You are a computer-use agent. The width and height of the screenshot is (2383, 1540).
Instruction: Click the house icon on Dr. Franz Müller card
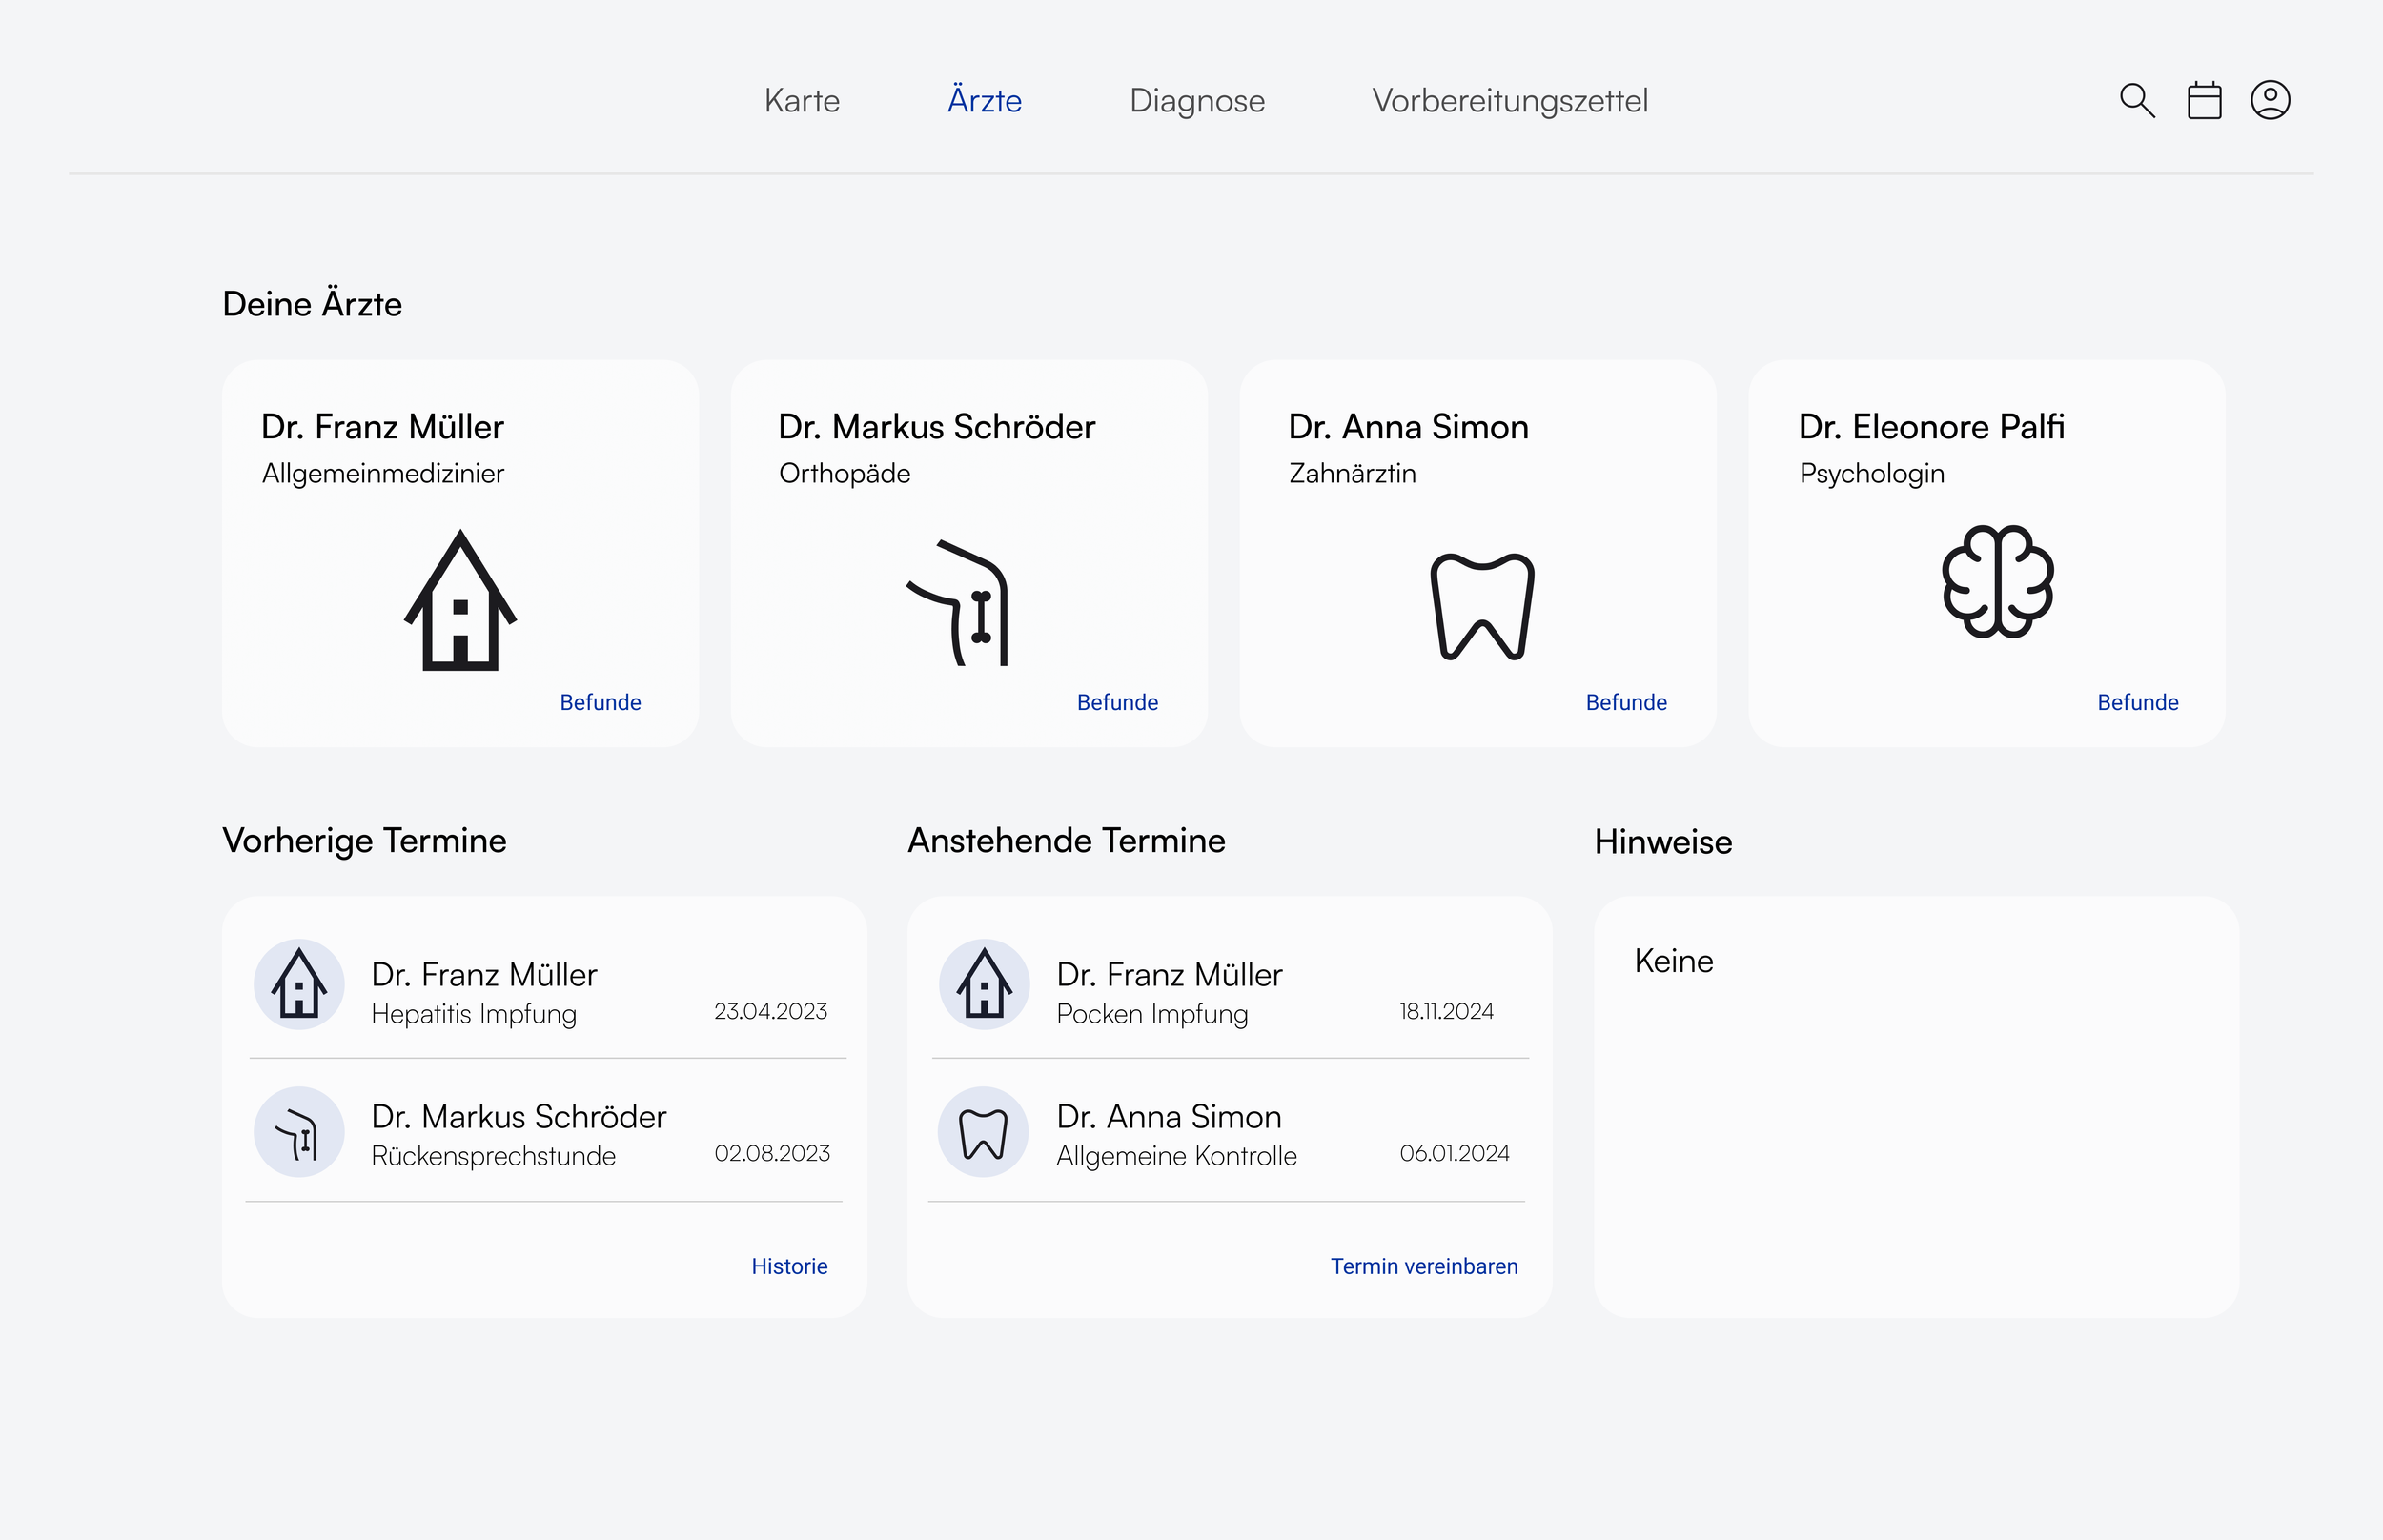tap(460, 601)
